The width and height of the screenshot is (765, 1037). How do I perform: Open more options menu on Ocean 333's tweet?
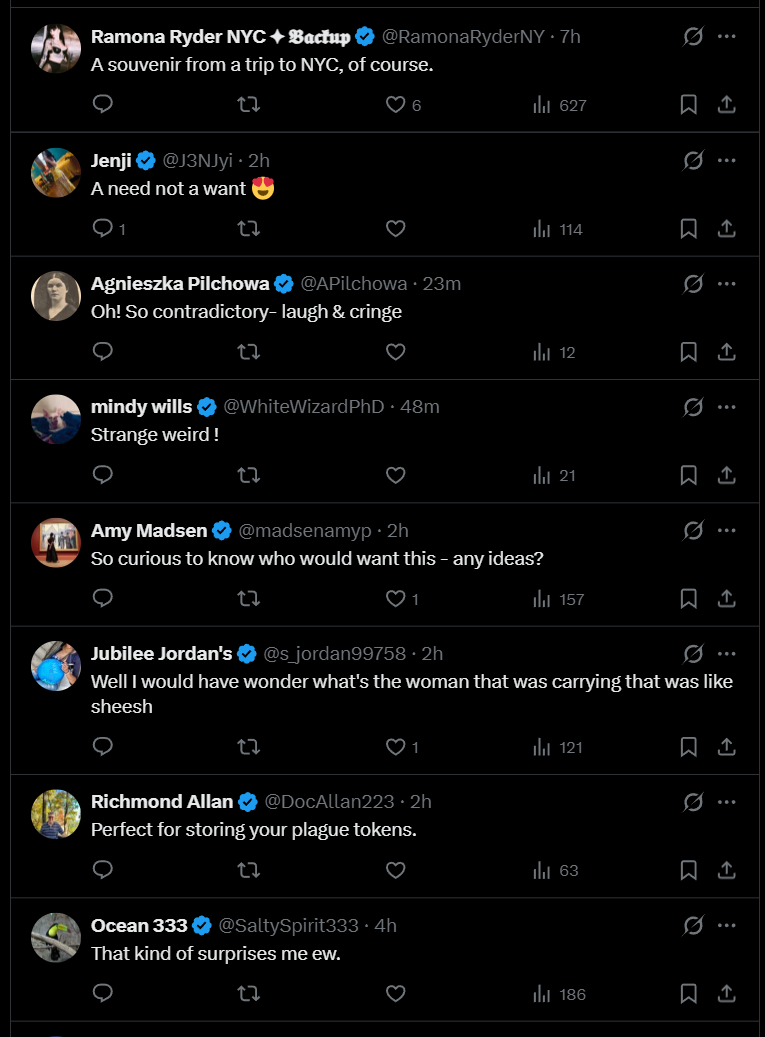click(x=727, y=926)
